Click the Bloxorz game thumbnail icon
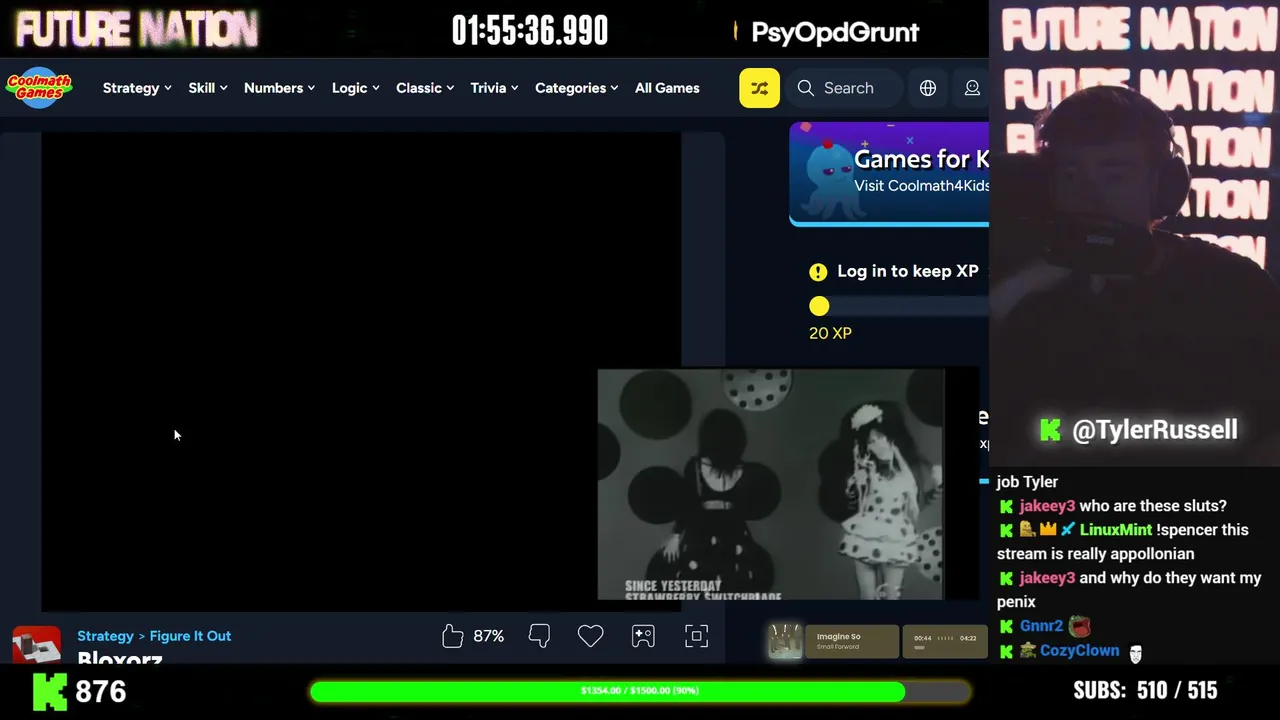 pos(36,645)
